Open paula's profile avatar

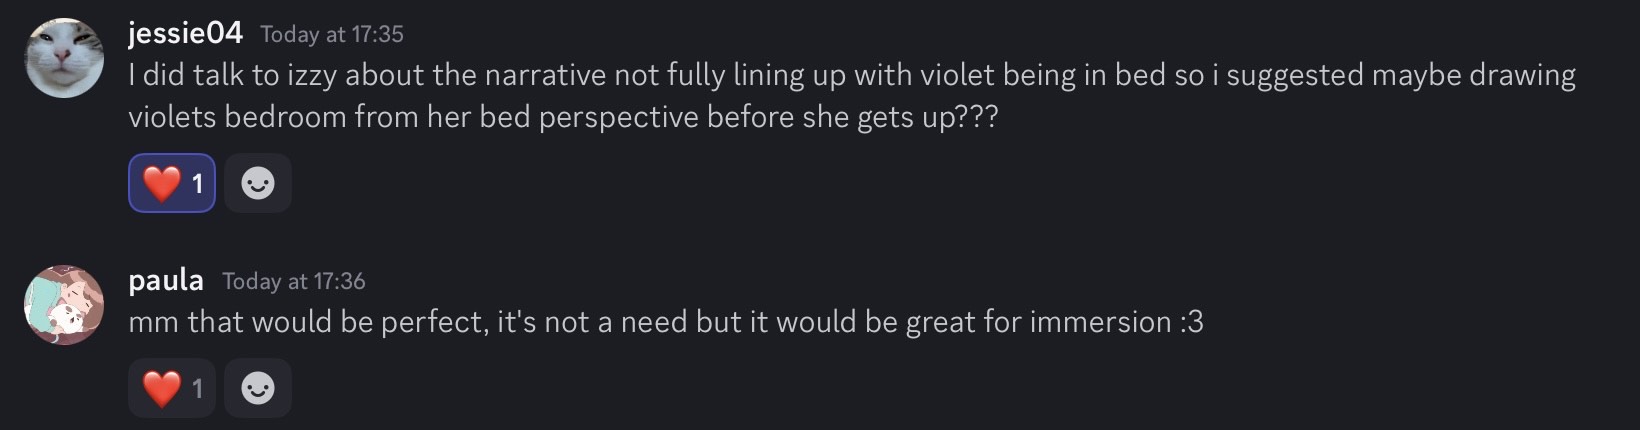[64, 305]
